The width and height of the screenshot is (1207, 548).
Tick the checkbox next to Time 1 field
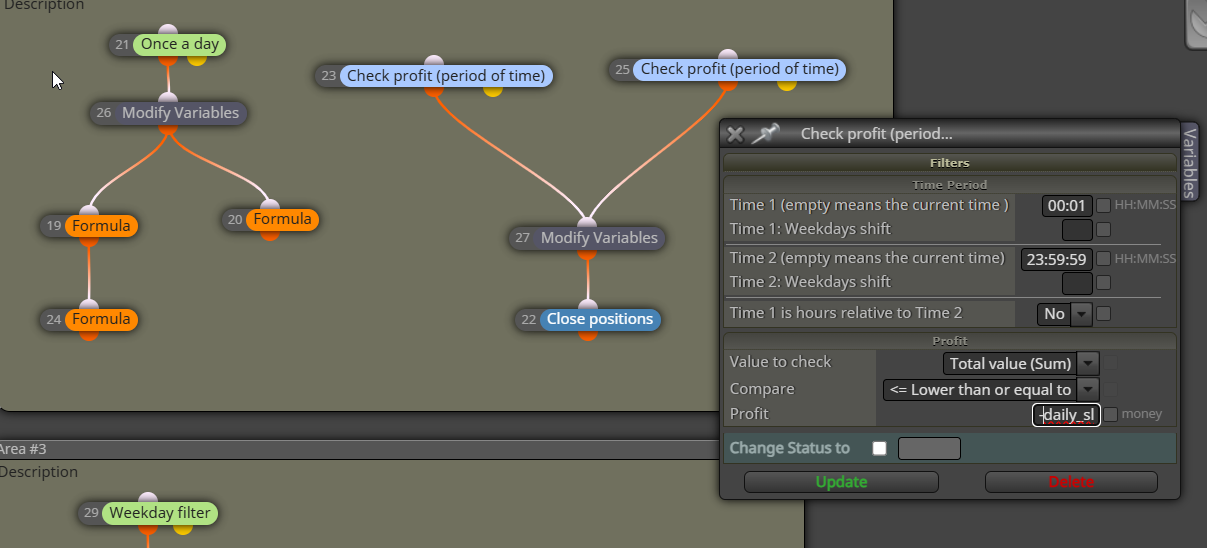click(x=1103, y=205)
